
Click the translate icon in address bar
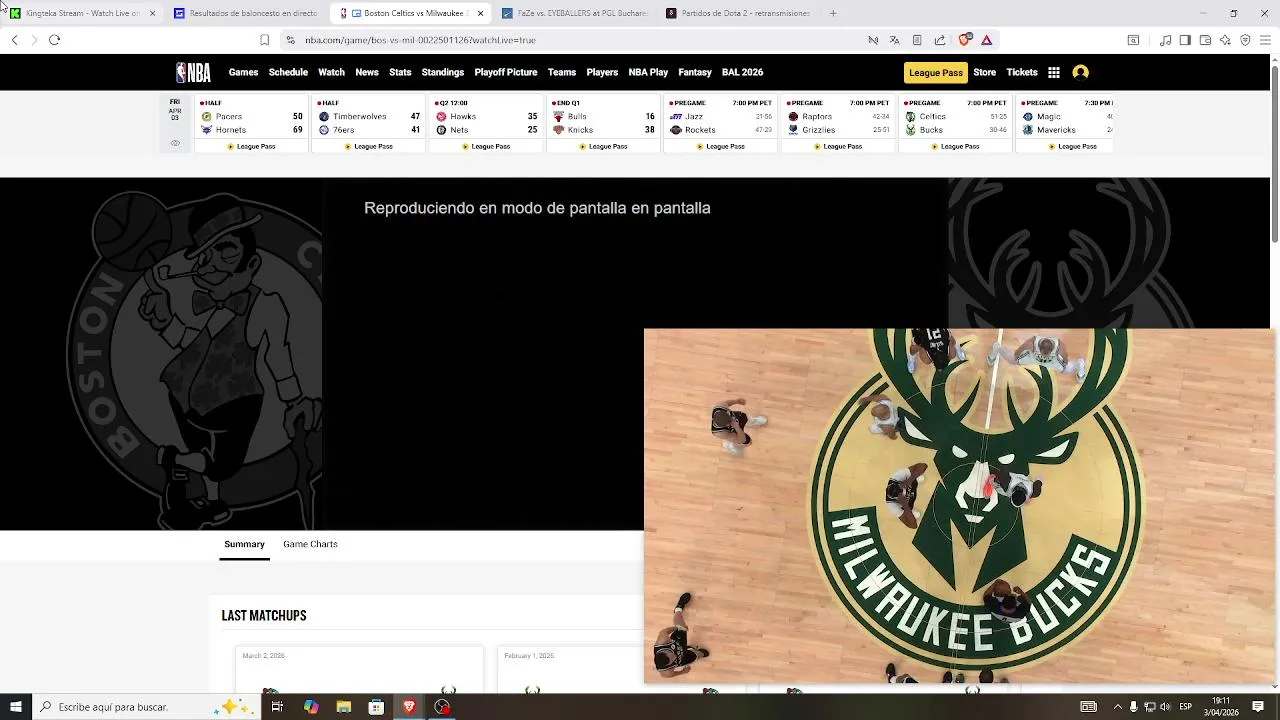(x=894, y=40)
